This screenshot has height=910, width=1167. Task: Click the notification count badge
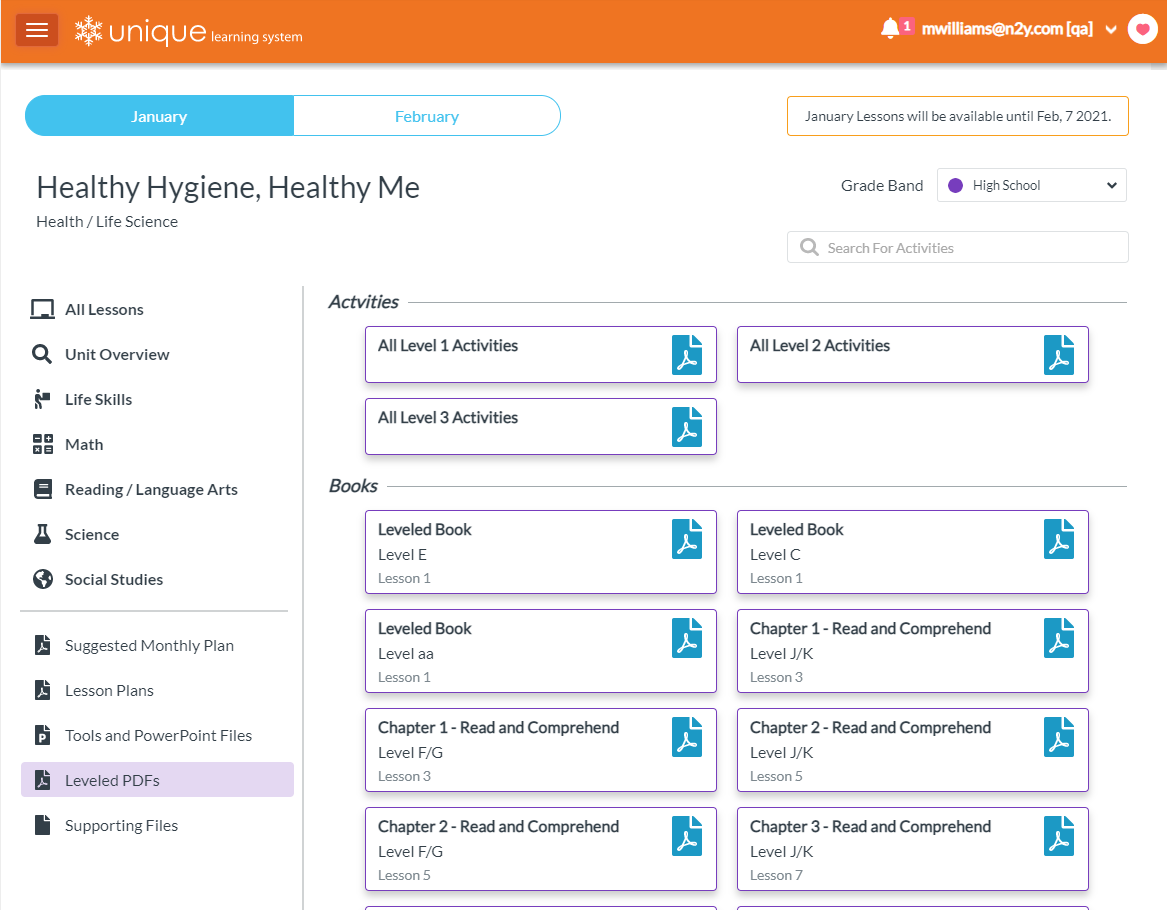tap(907, 26)
